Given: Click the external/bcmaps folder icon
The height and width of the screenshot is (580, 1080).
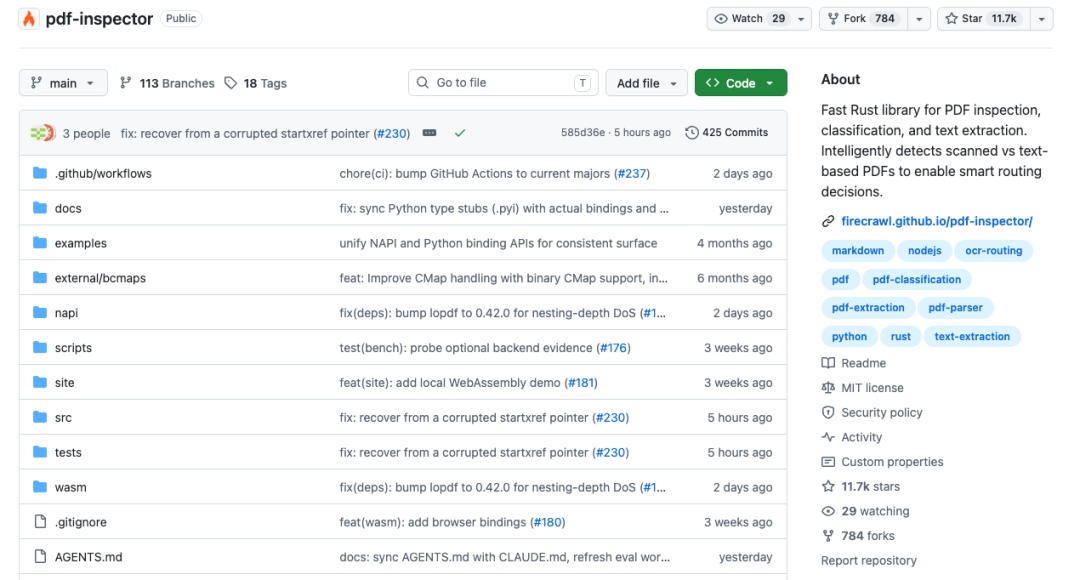Looking at the screenshot, I should tap(40, 278).
